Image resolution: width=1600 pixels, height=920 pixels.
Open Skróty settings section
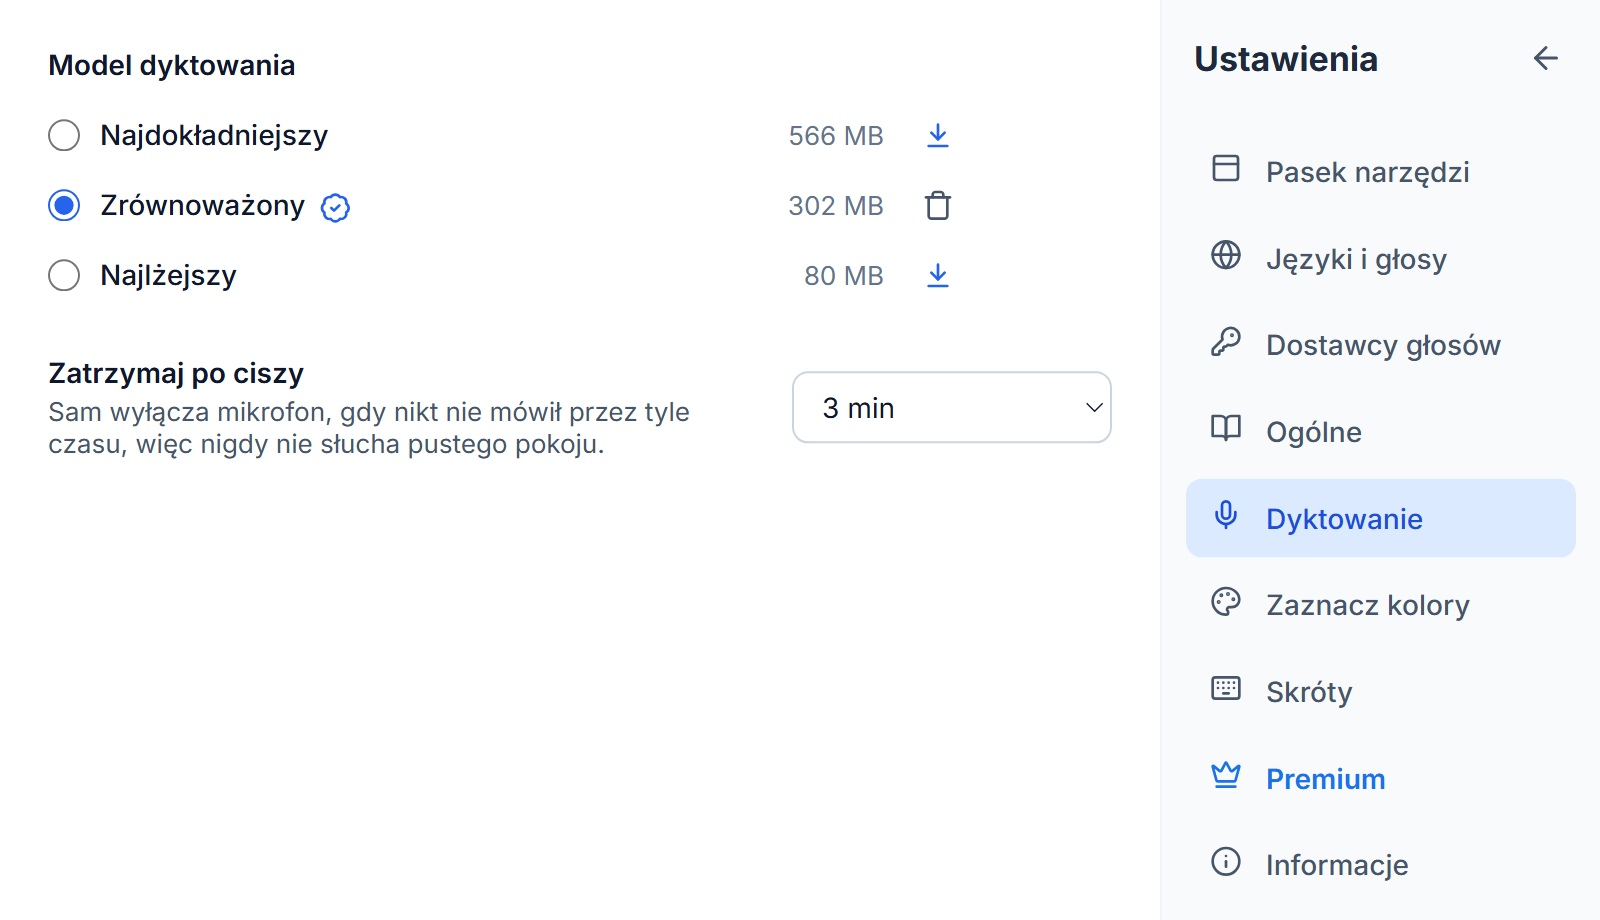(x=1381, y=691)
